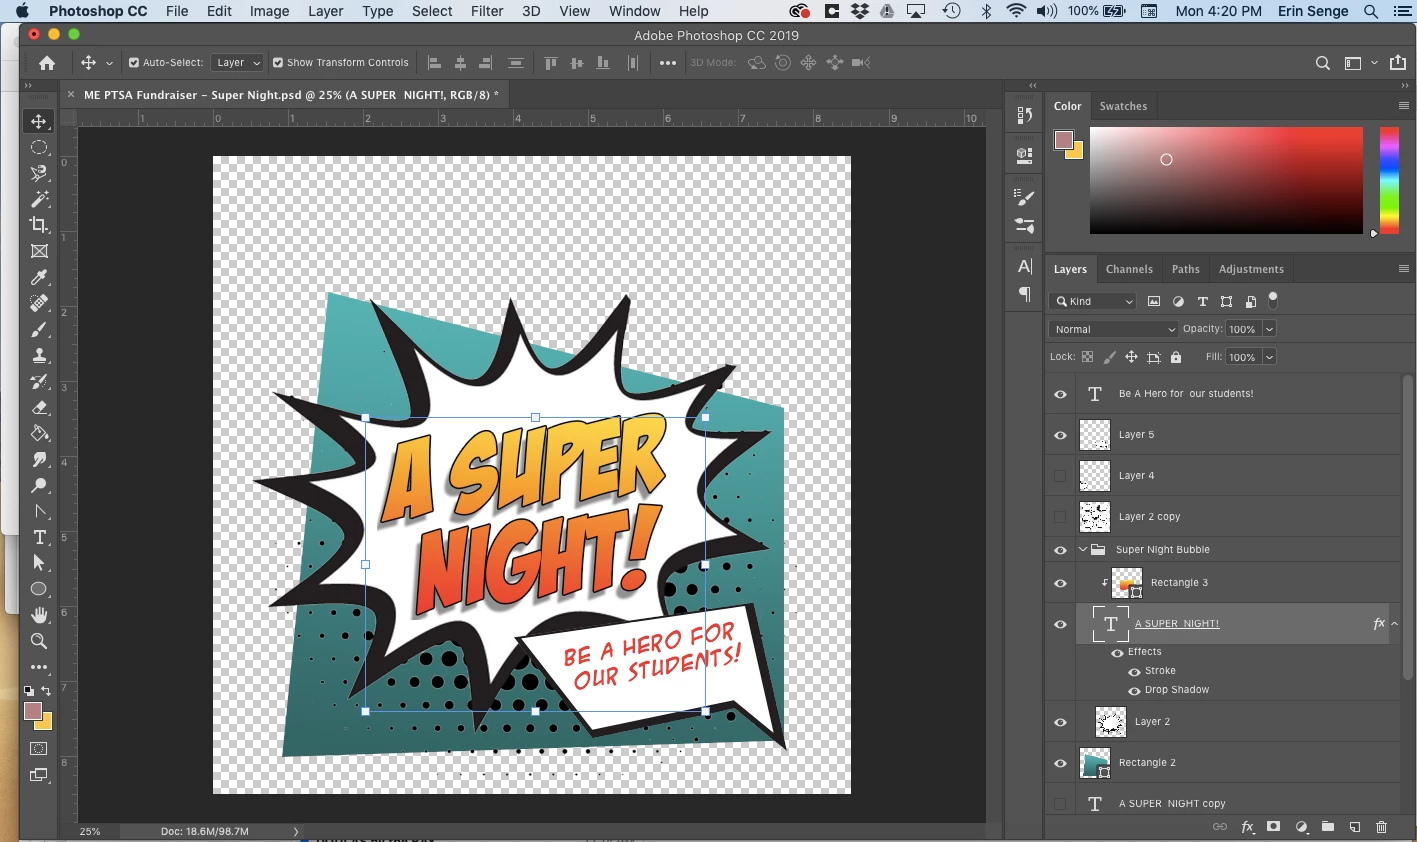Switch to the Channels tab
Viewport: 1417px width, 842px height.
click(1129, 269)
